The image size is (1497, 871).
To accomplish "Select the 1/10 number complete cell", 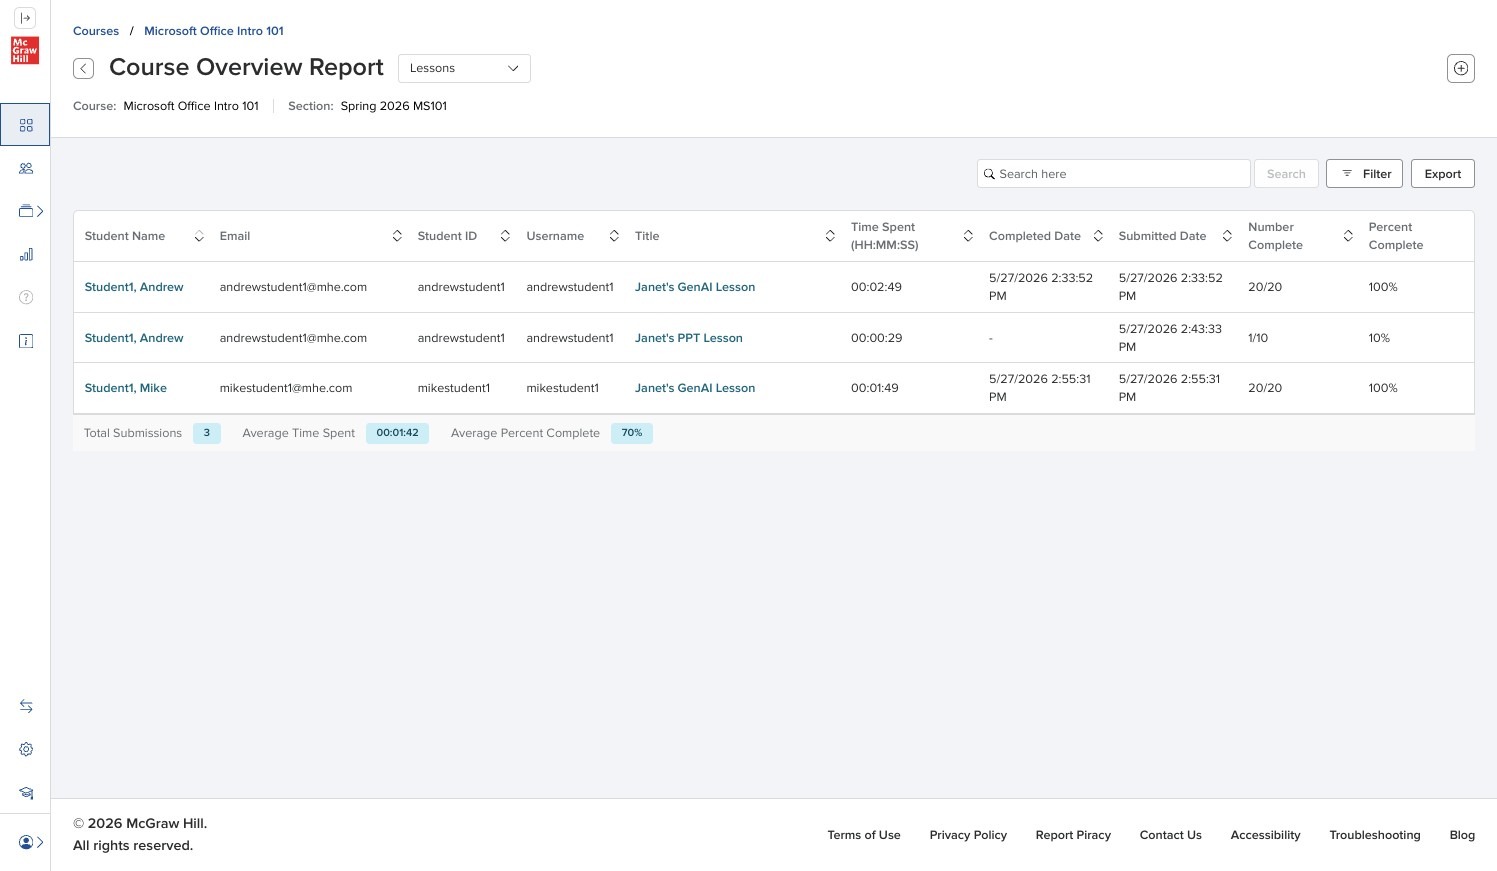I will 1258,338.
